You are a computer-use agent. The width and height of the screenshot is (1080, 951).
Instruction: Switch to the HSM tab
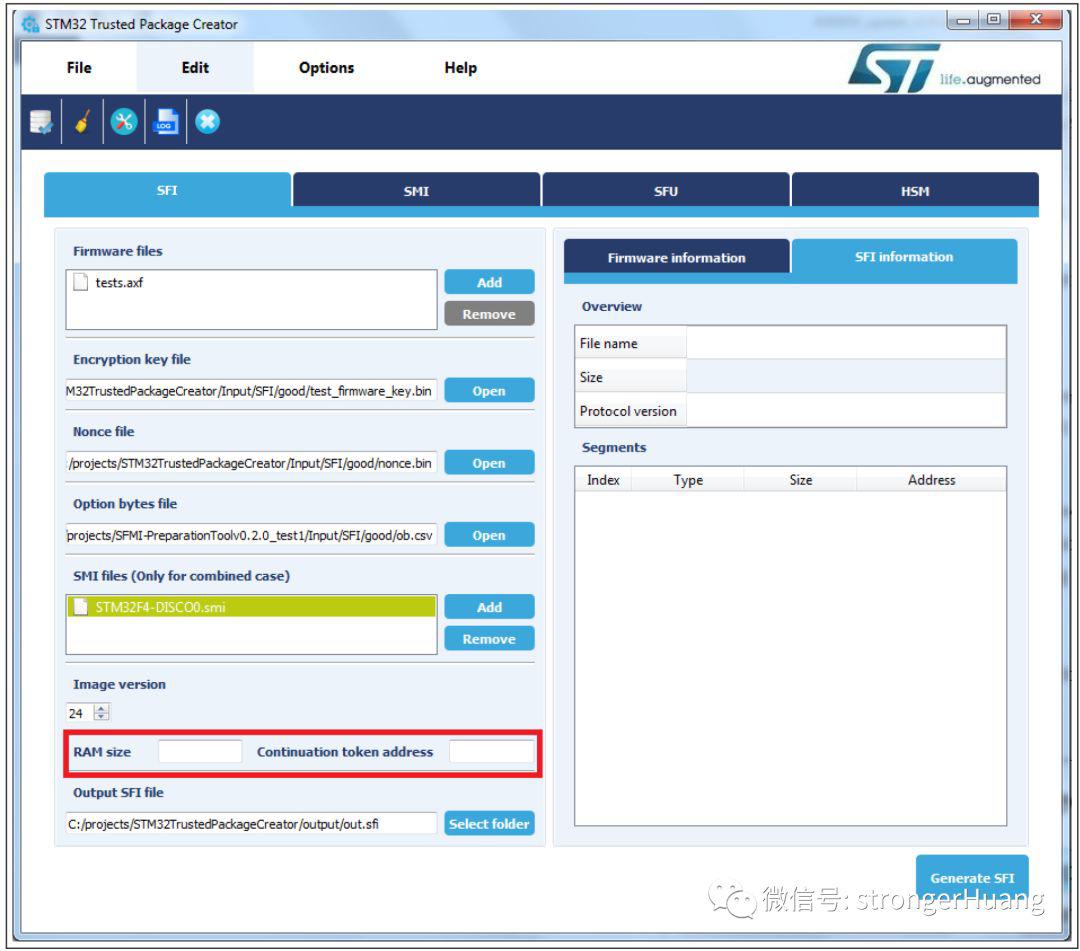tap(915, 191)
